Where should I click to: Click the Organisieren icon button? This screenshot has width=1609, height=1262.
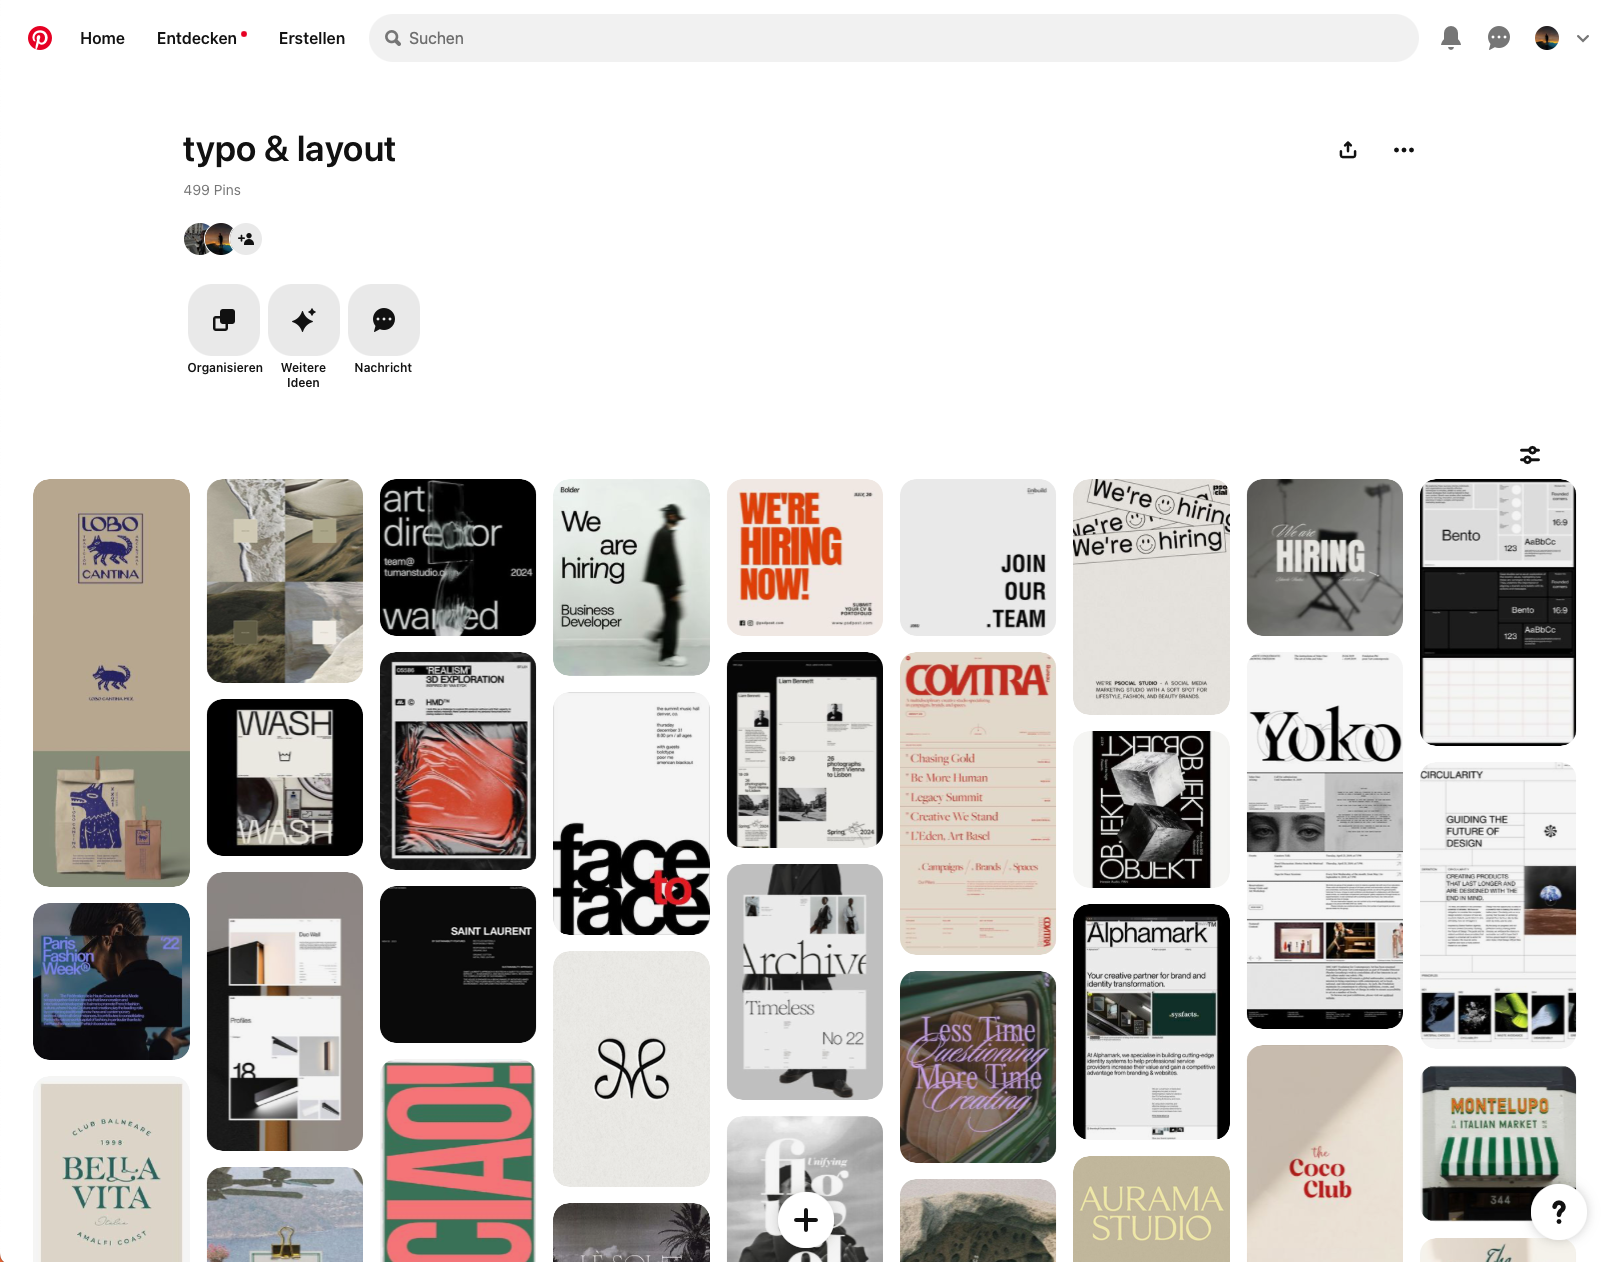[224, 320]
